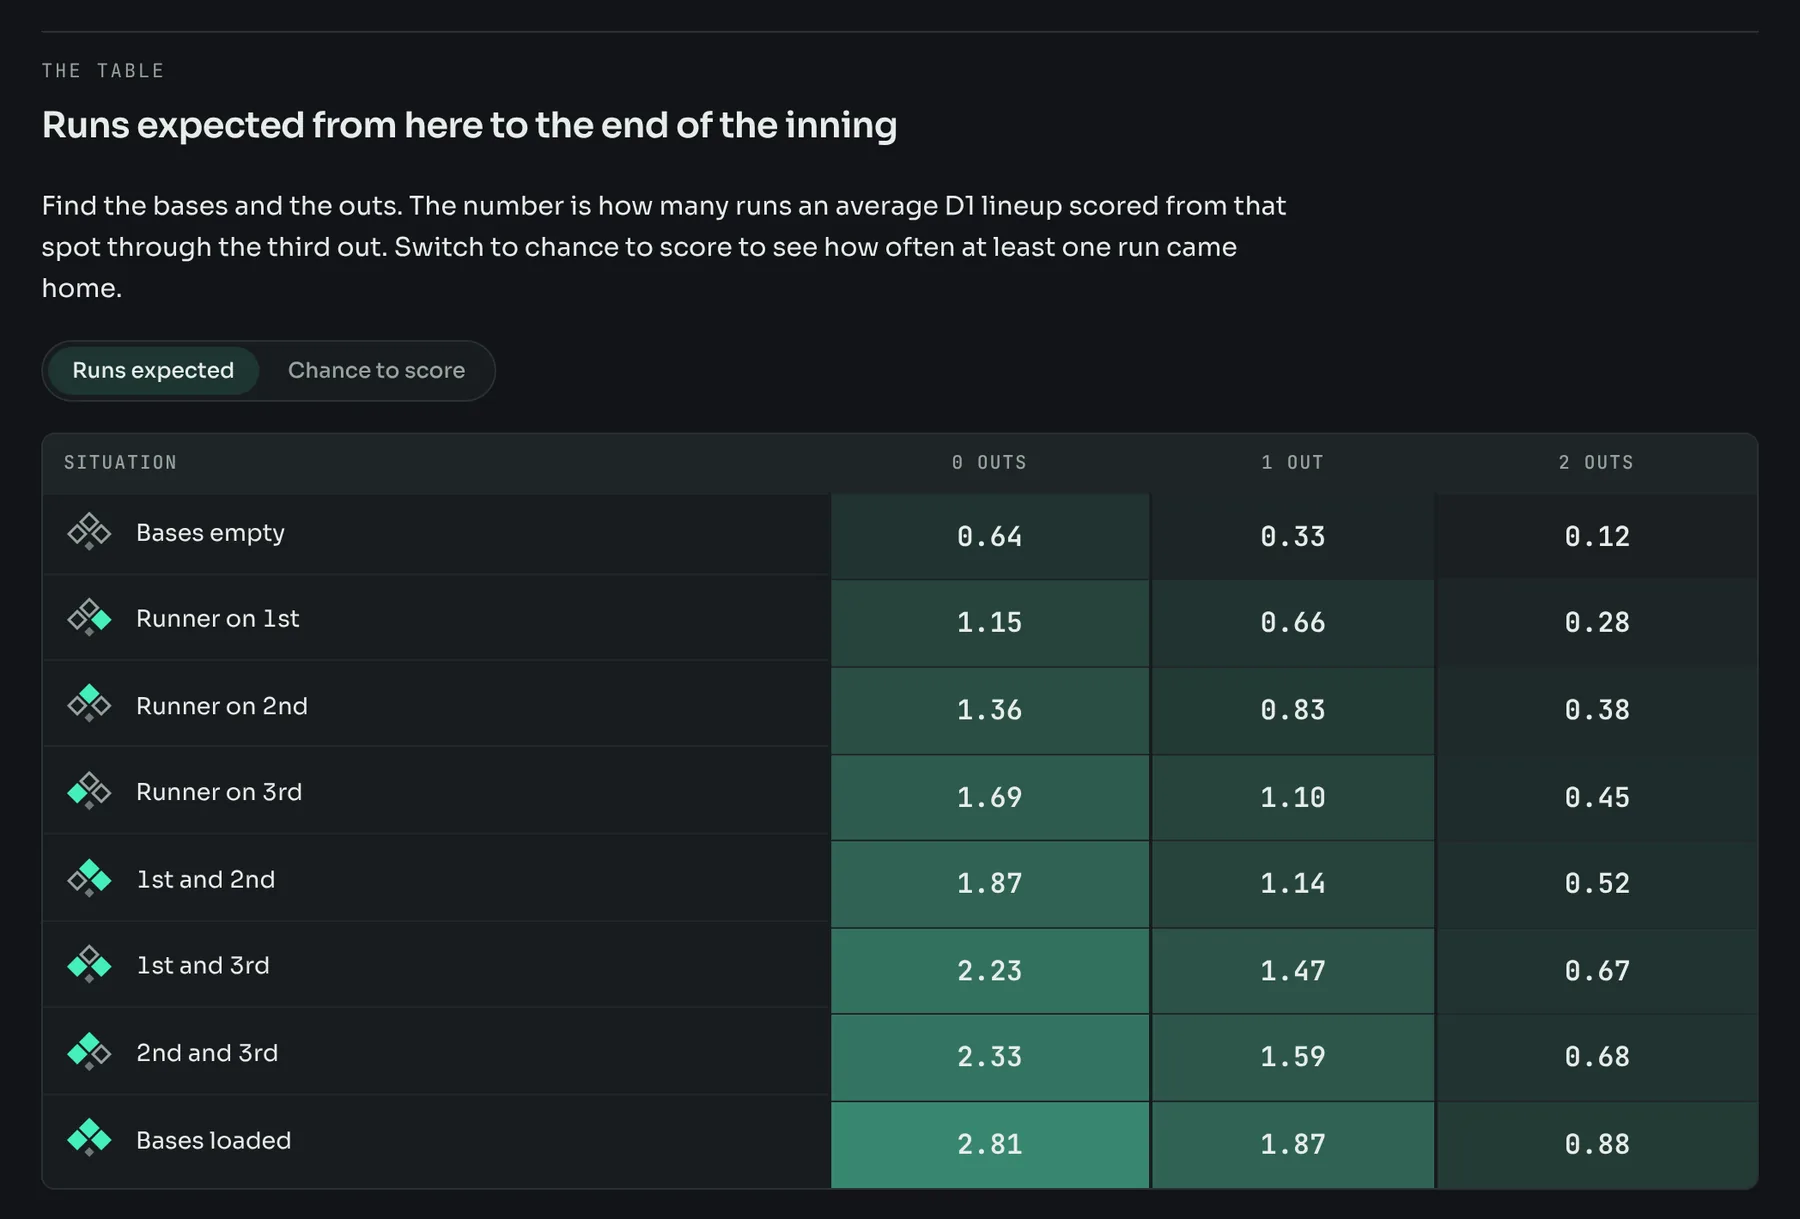The image size is (1800, 1219).
Task: Select the Runner on 3rd row label
Action: tap(219, 792)
